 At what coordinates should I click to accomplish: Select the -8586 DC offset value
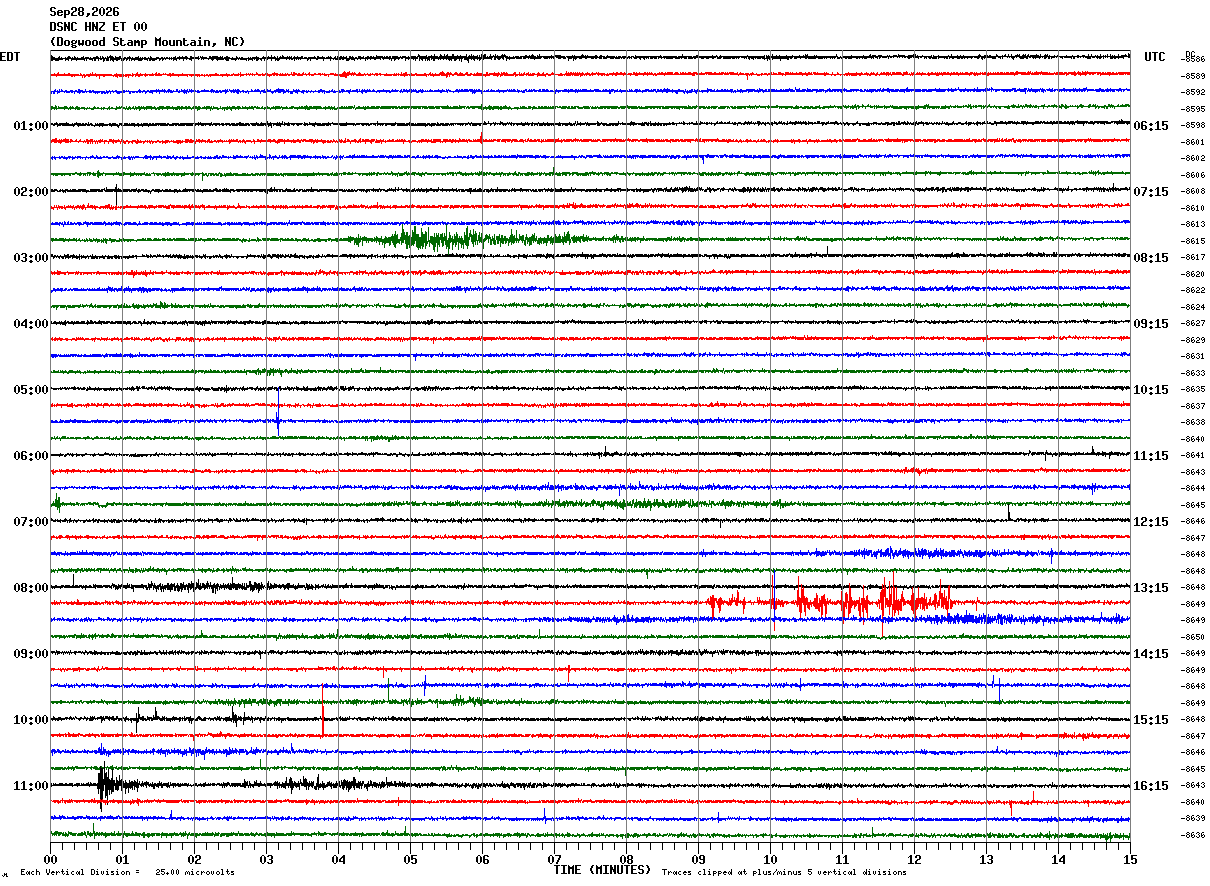click(x=1194, y=60)
